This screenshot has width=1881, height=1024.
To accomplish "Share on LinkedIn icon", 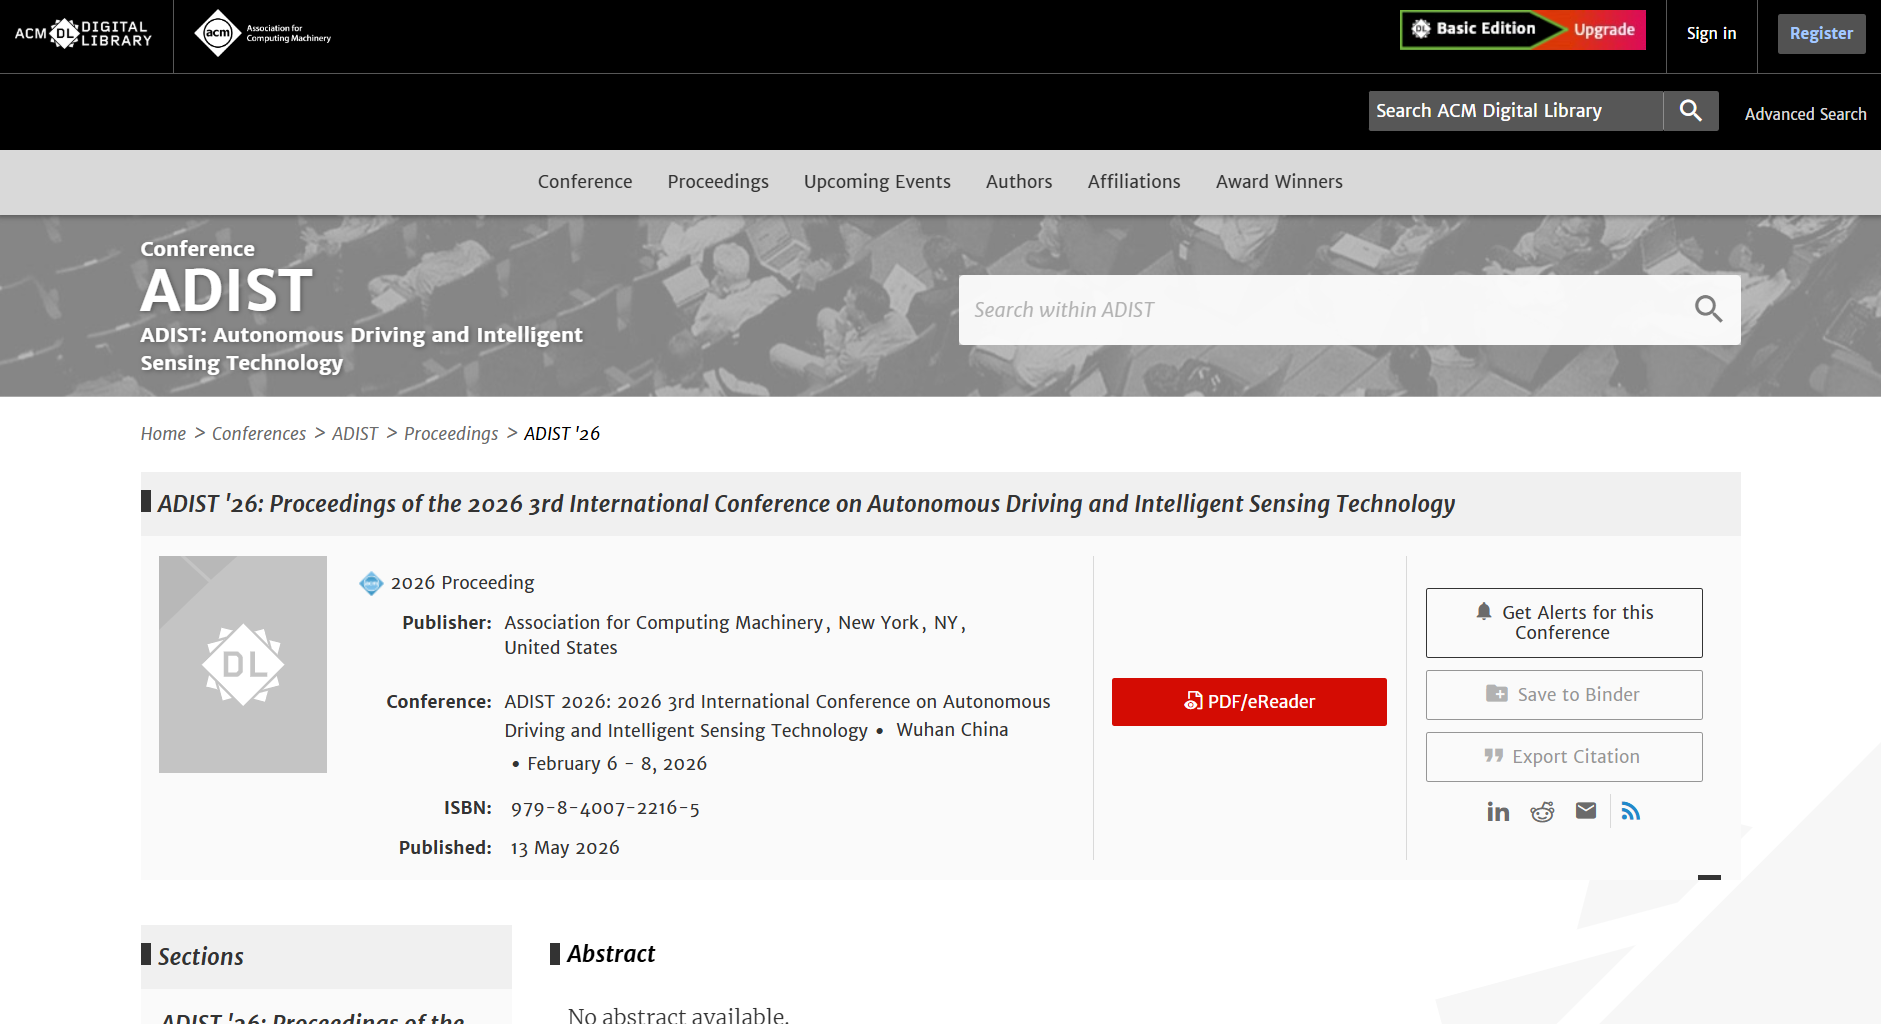I will coord(1498,811).
